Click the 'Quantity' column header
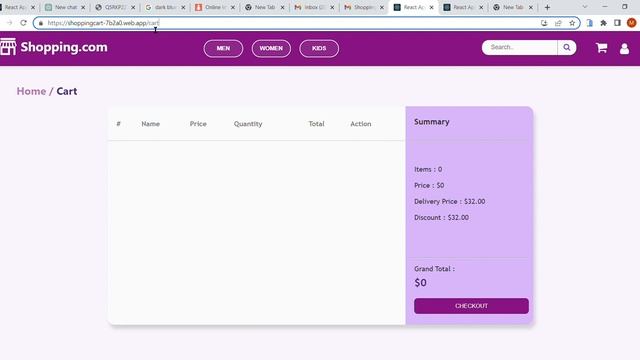 tap(248, 124)
